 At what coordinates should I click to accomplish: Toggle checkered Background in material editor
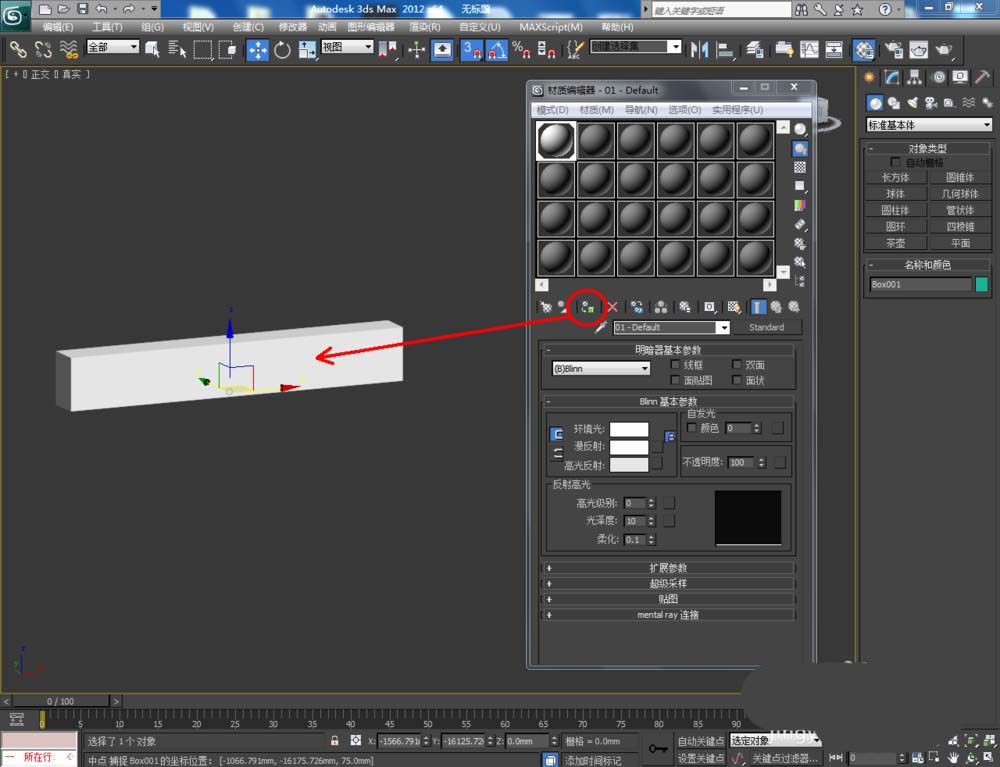coord(800,167)
